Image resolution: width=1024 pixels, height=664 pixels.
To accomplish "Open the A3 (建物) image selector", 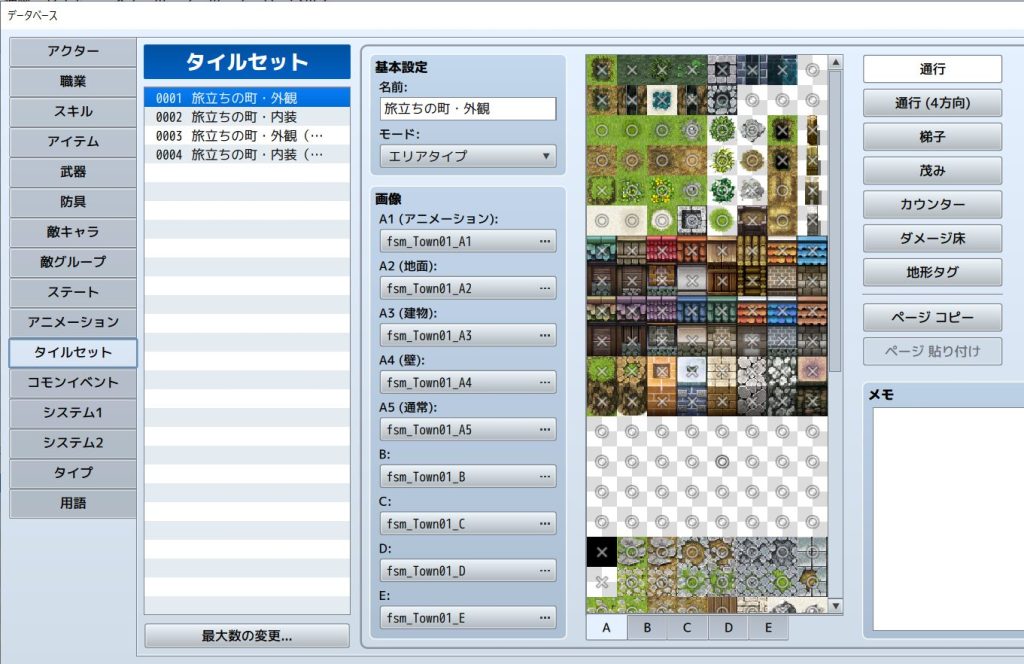I will tap(544, 335).
